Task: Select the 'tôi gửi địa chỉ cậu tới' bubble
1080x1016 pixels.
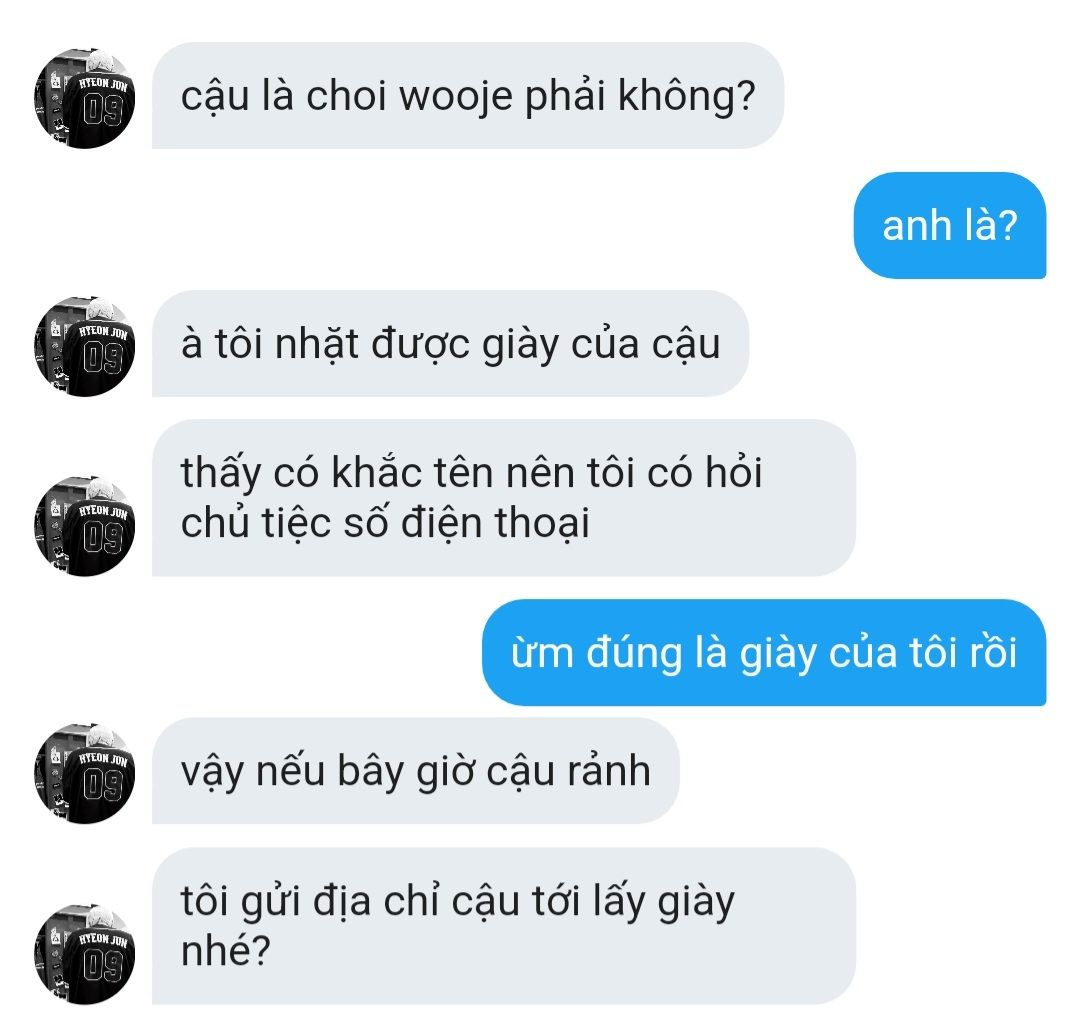Action: (503, 926)
